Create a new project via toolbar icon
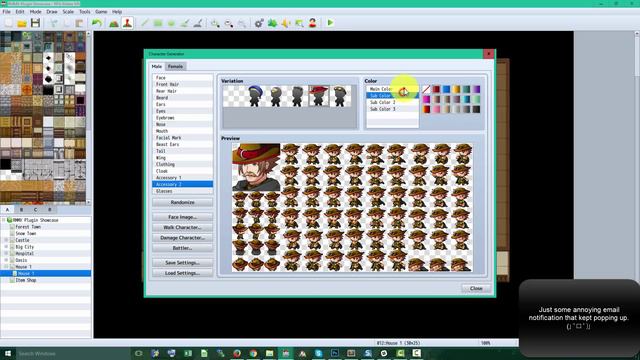Image resolution: width=640 pixels, height=360 pixels. 9,23
